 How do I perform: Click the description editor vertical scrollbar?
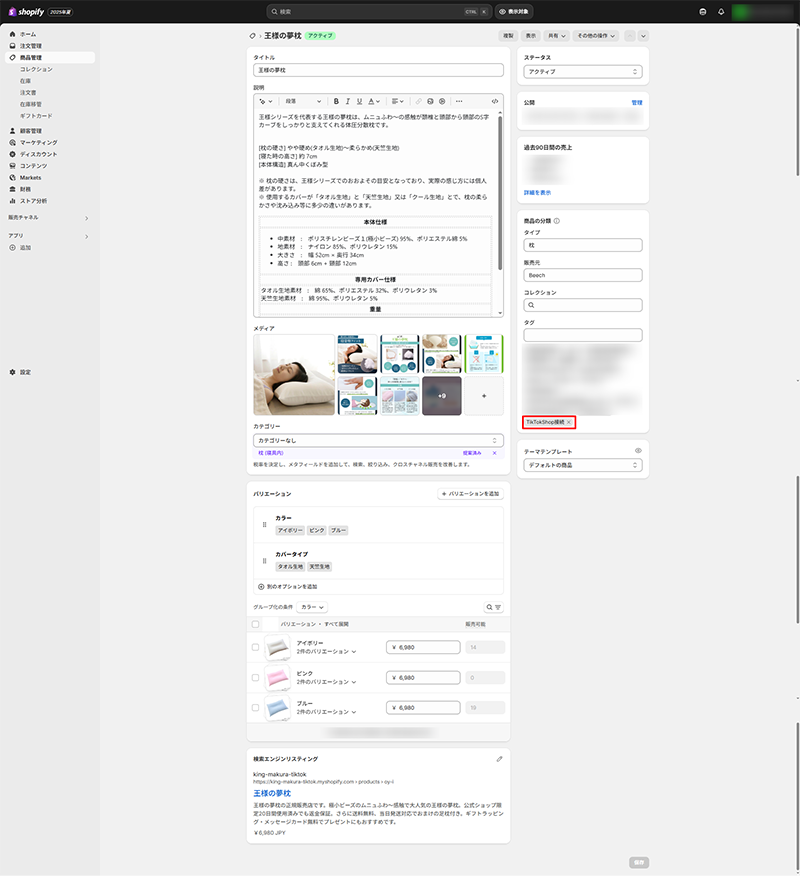[x=500, y=194]
